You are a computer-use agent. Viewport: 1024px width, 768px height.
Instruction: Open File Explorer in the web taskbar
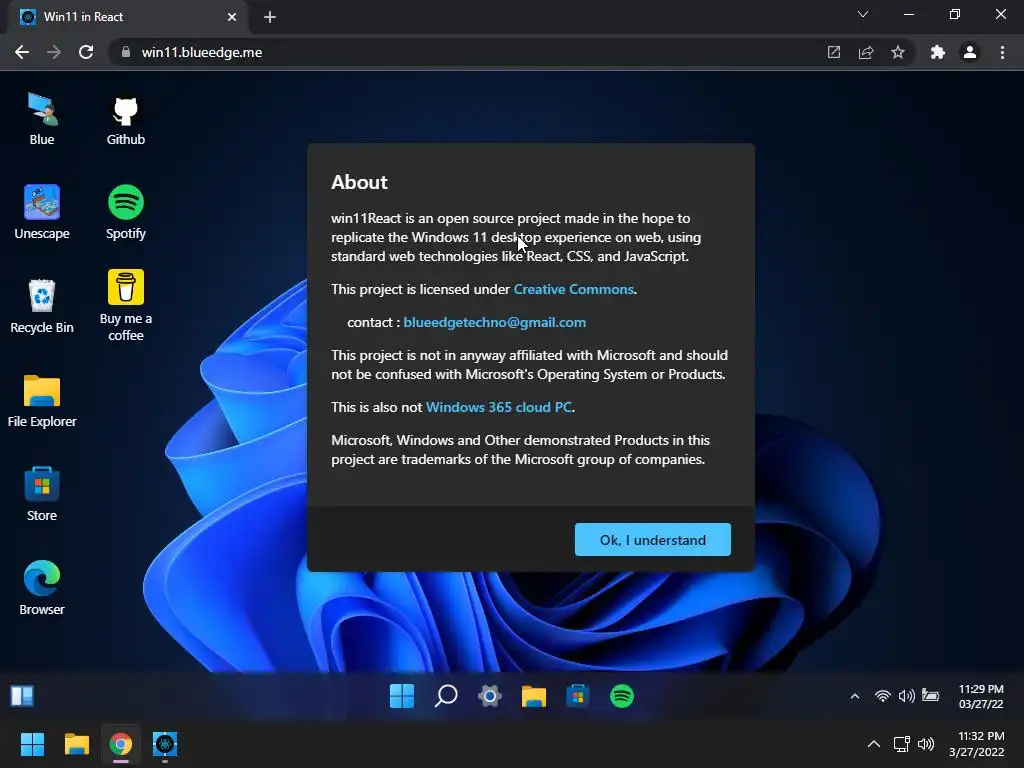click(x=534, y=696)
